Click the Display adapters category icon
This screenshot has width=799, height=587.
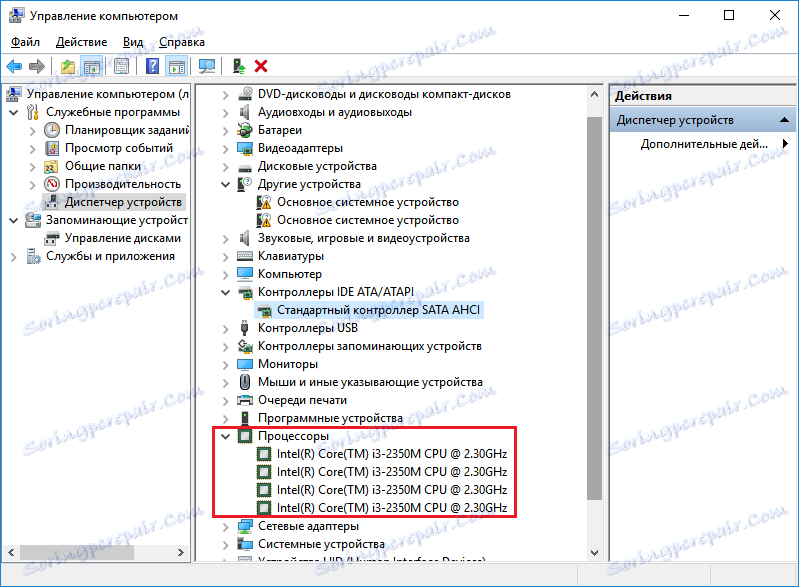tap(245, 148)
